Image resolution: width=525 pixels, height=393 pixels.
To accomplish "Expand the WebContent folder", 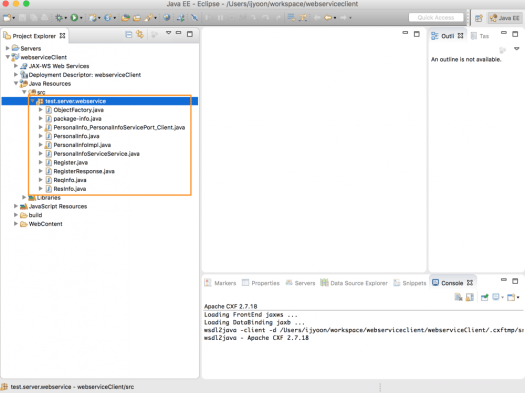I will coord(16,223).
